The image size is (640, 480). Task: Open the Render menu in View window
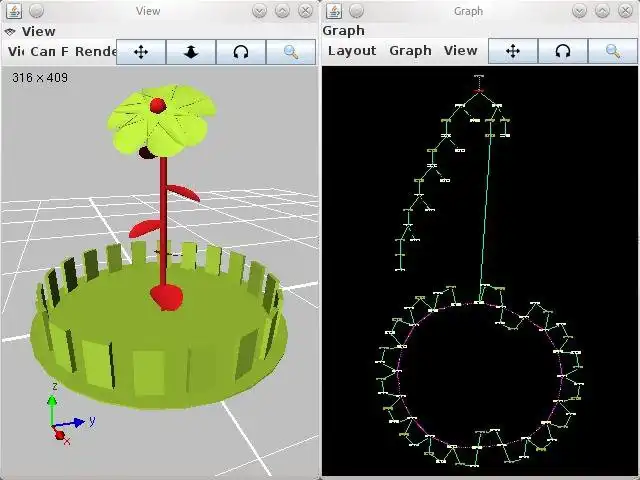pos(96,51)
